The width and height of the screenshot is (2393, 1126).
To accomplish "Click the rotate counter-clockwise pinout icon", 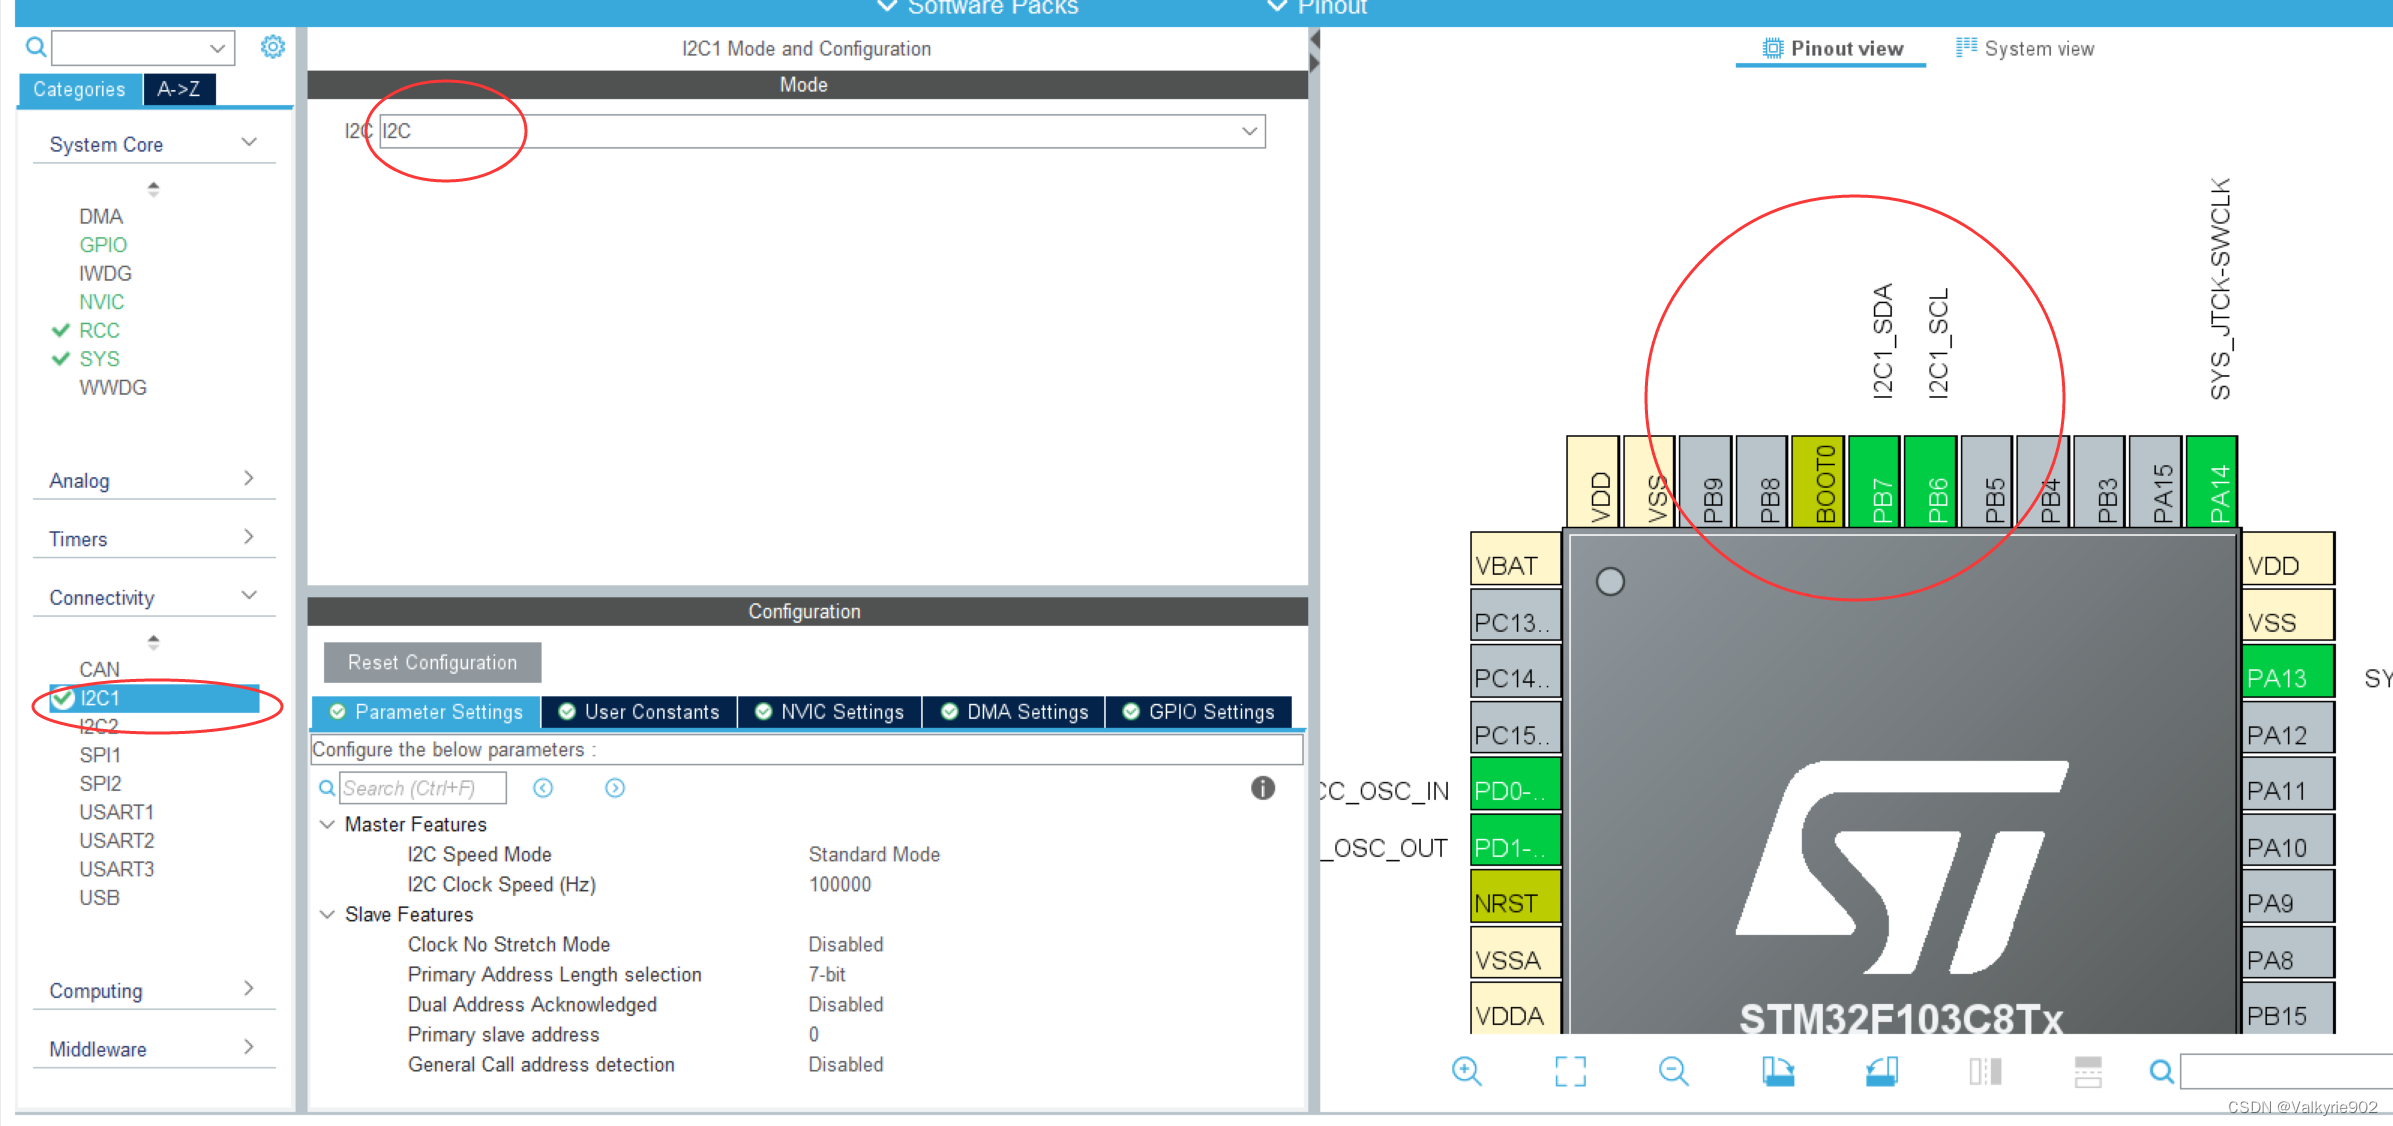I will (1881, 1071).
